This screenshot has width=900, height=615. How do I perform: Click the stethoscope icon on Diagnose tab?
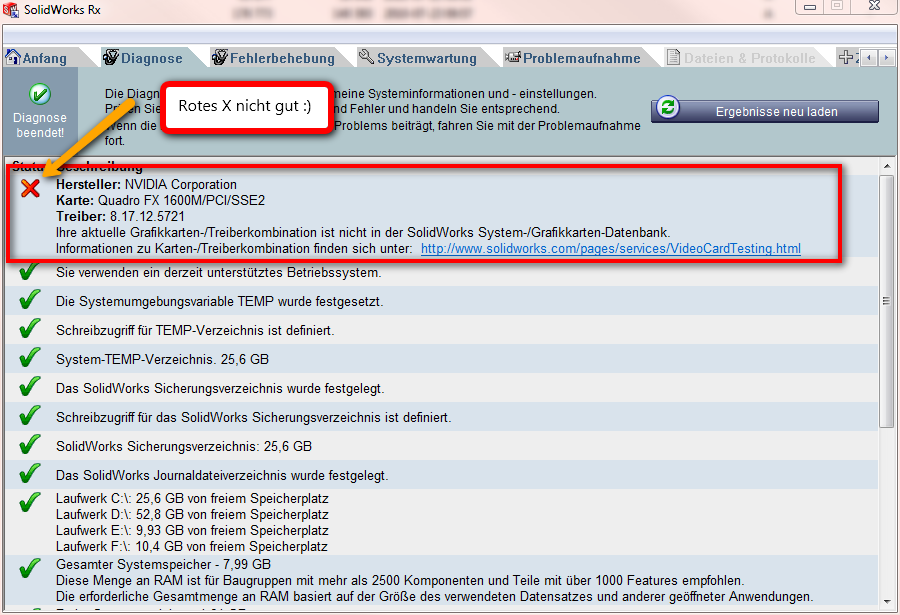point(111,57)
